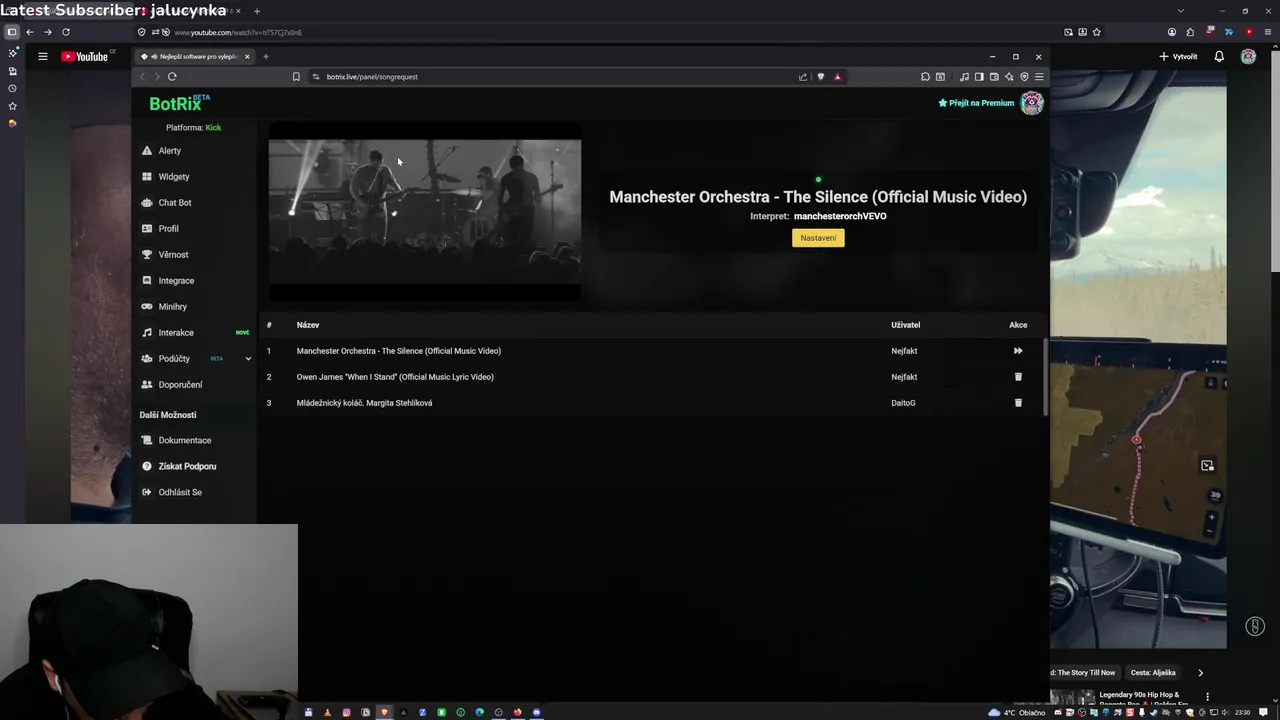The image size is (1280, 720).
Task: Bookmark the YouTube page with star icon
Action: [1097, 32]
